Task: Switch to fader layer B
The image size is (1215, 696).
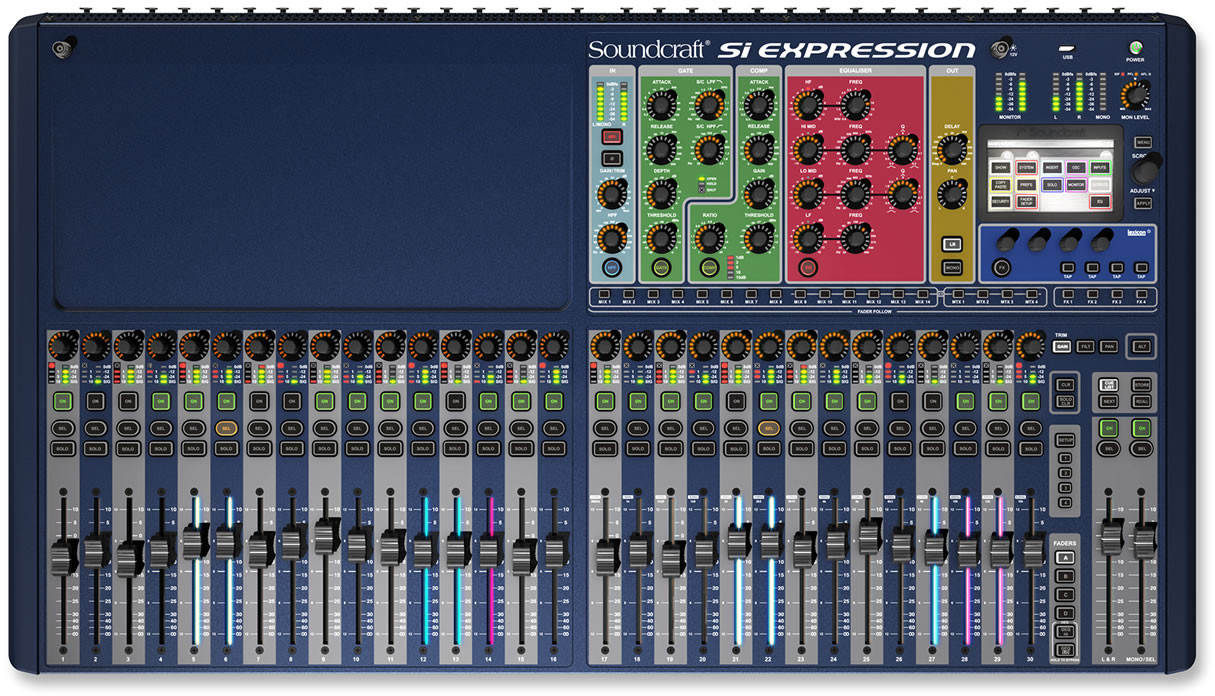Action: click(1066, 576)
